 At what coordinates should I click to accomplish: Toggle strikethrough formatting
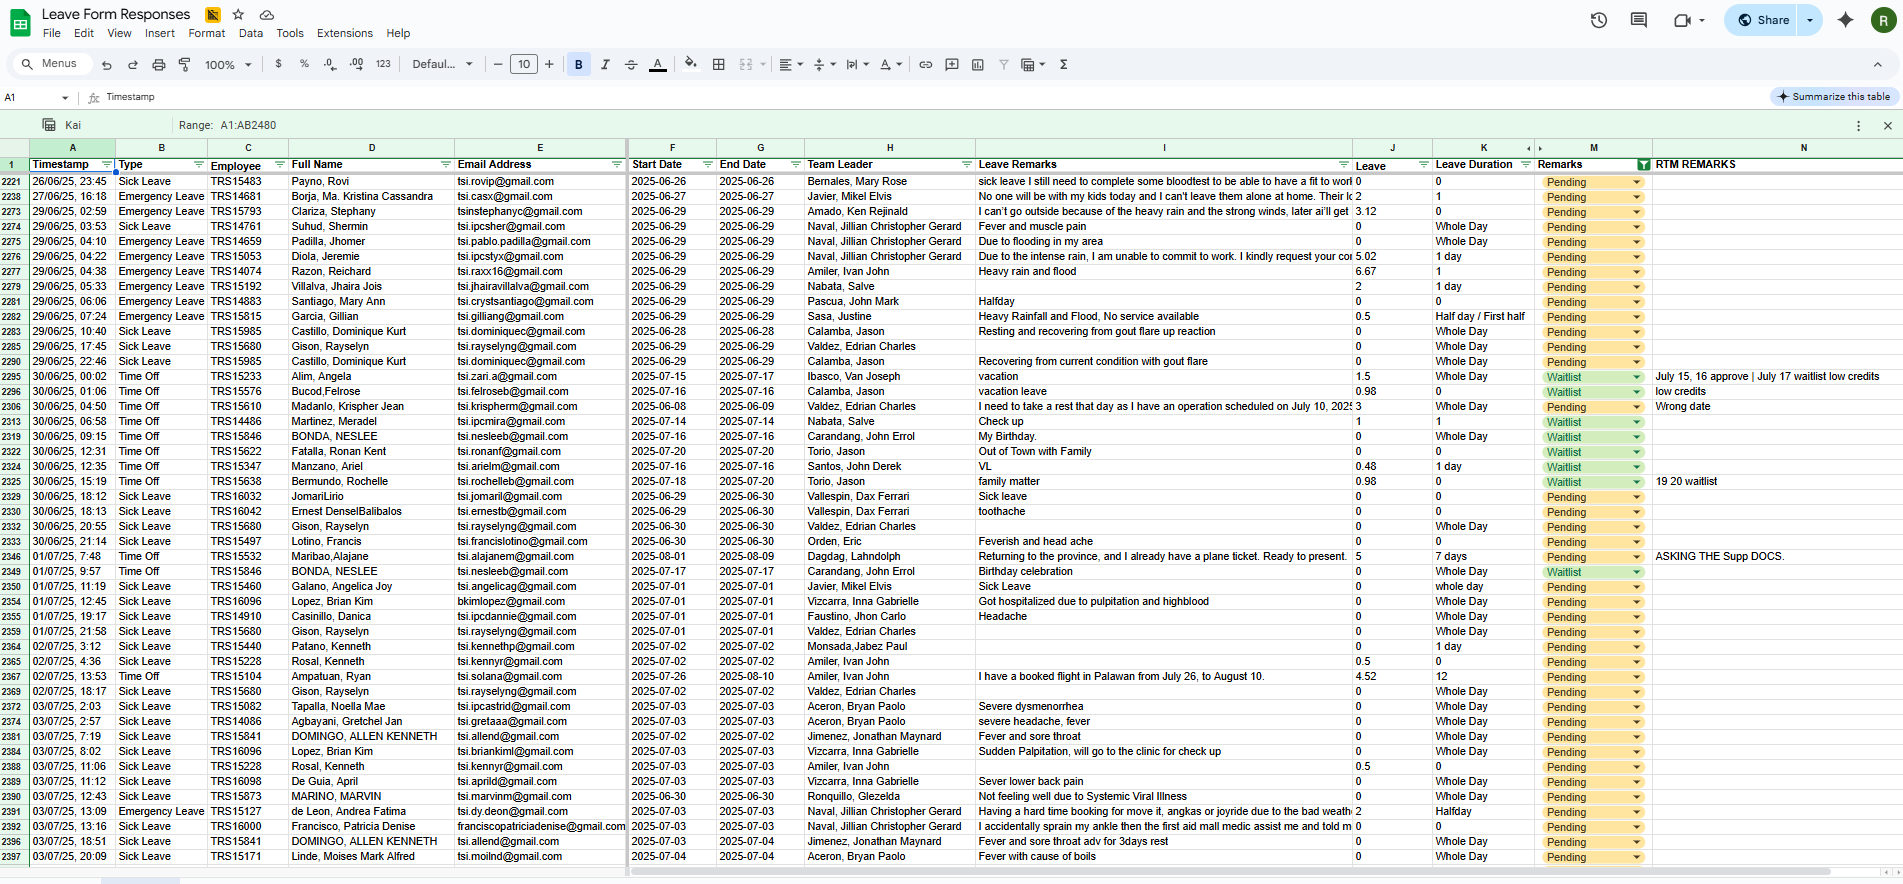point(631,64)
